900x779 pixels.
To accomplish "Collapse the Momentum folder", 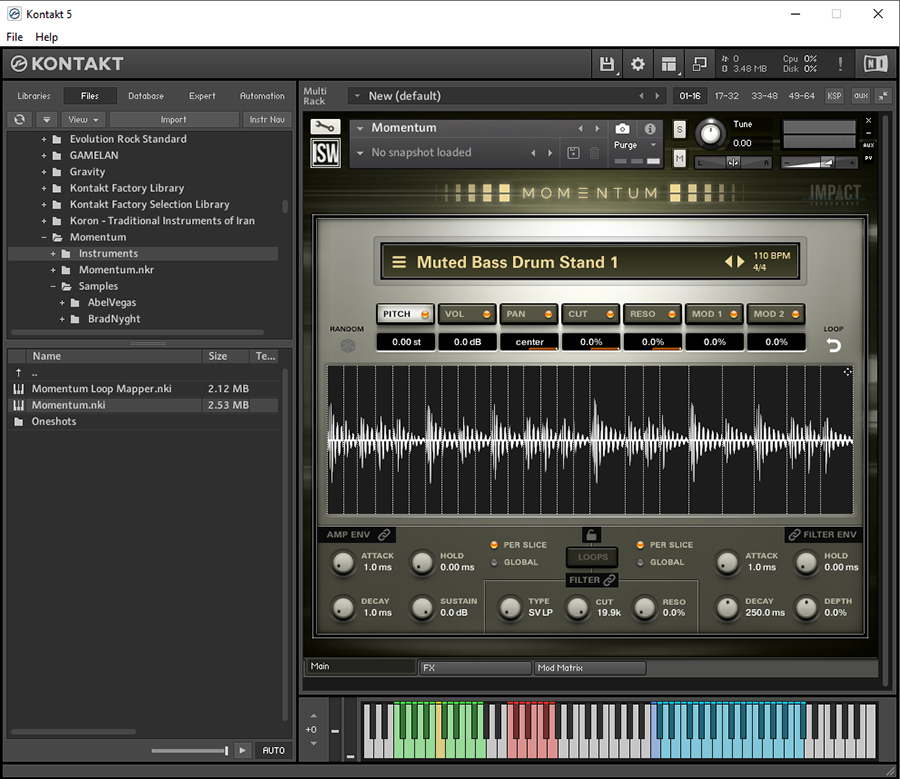I will click(x=44, y=237).
